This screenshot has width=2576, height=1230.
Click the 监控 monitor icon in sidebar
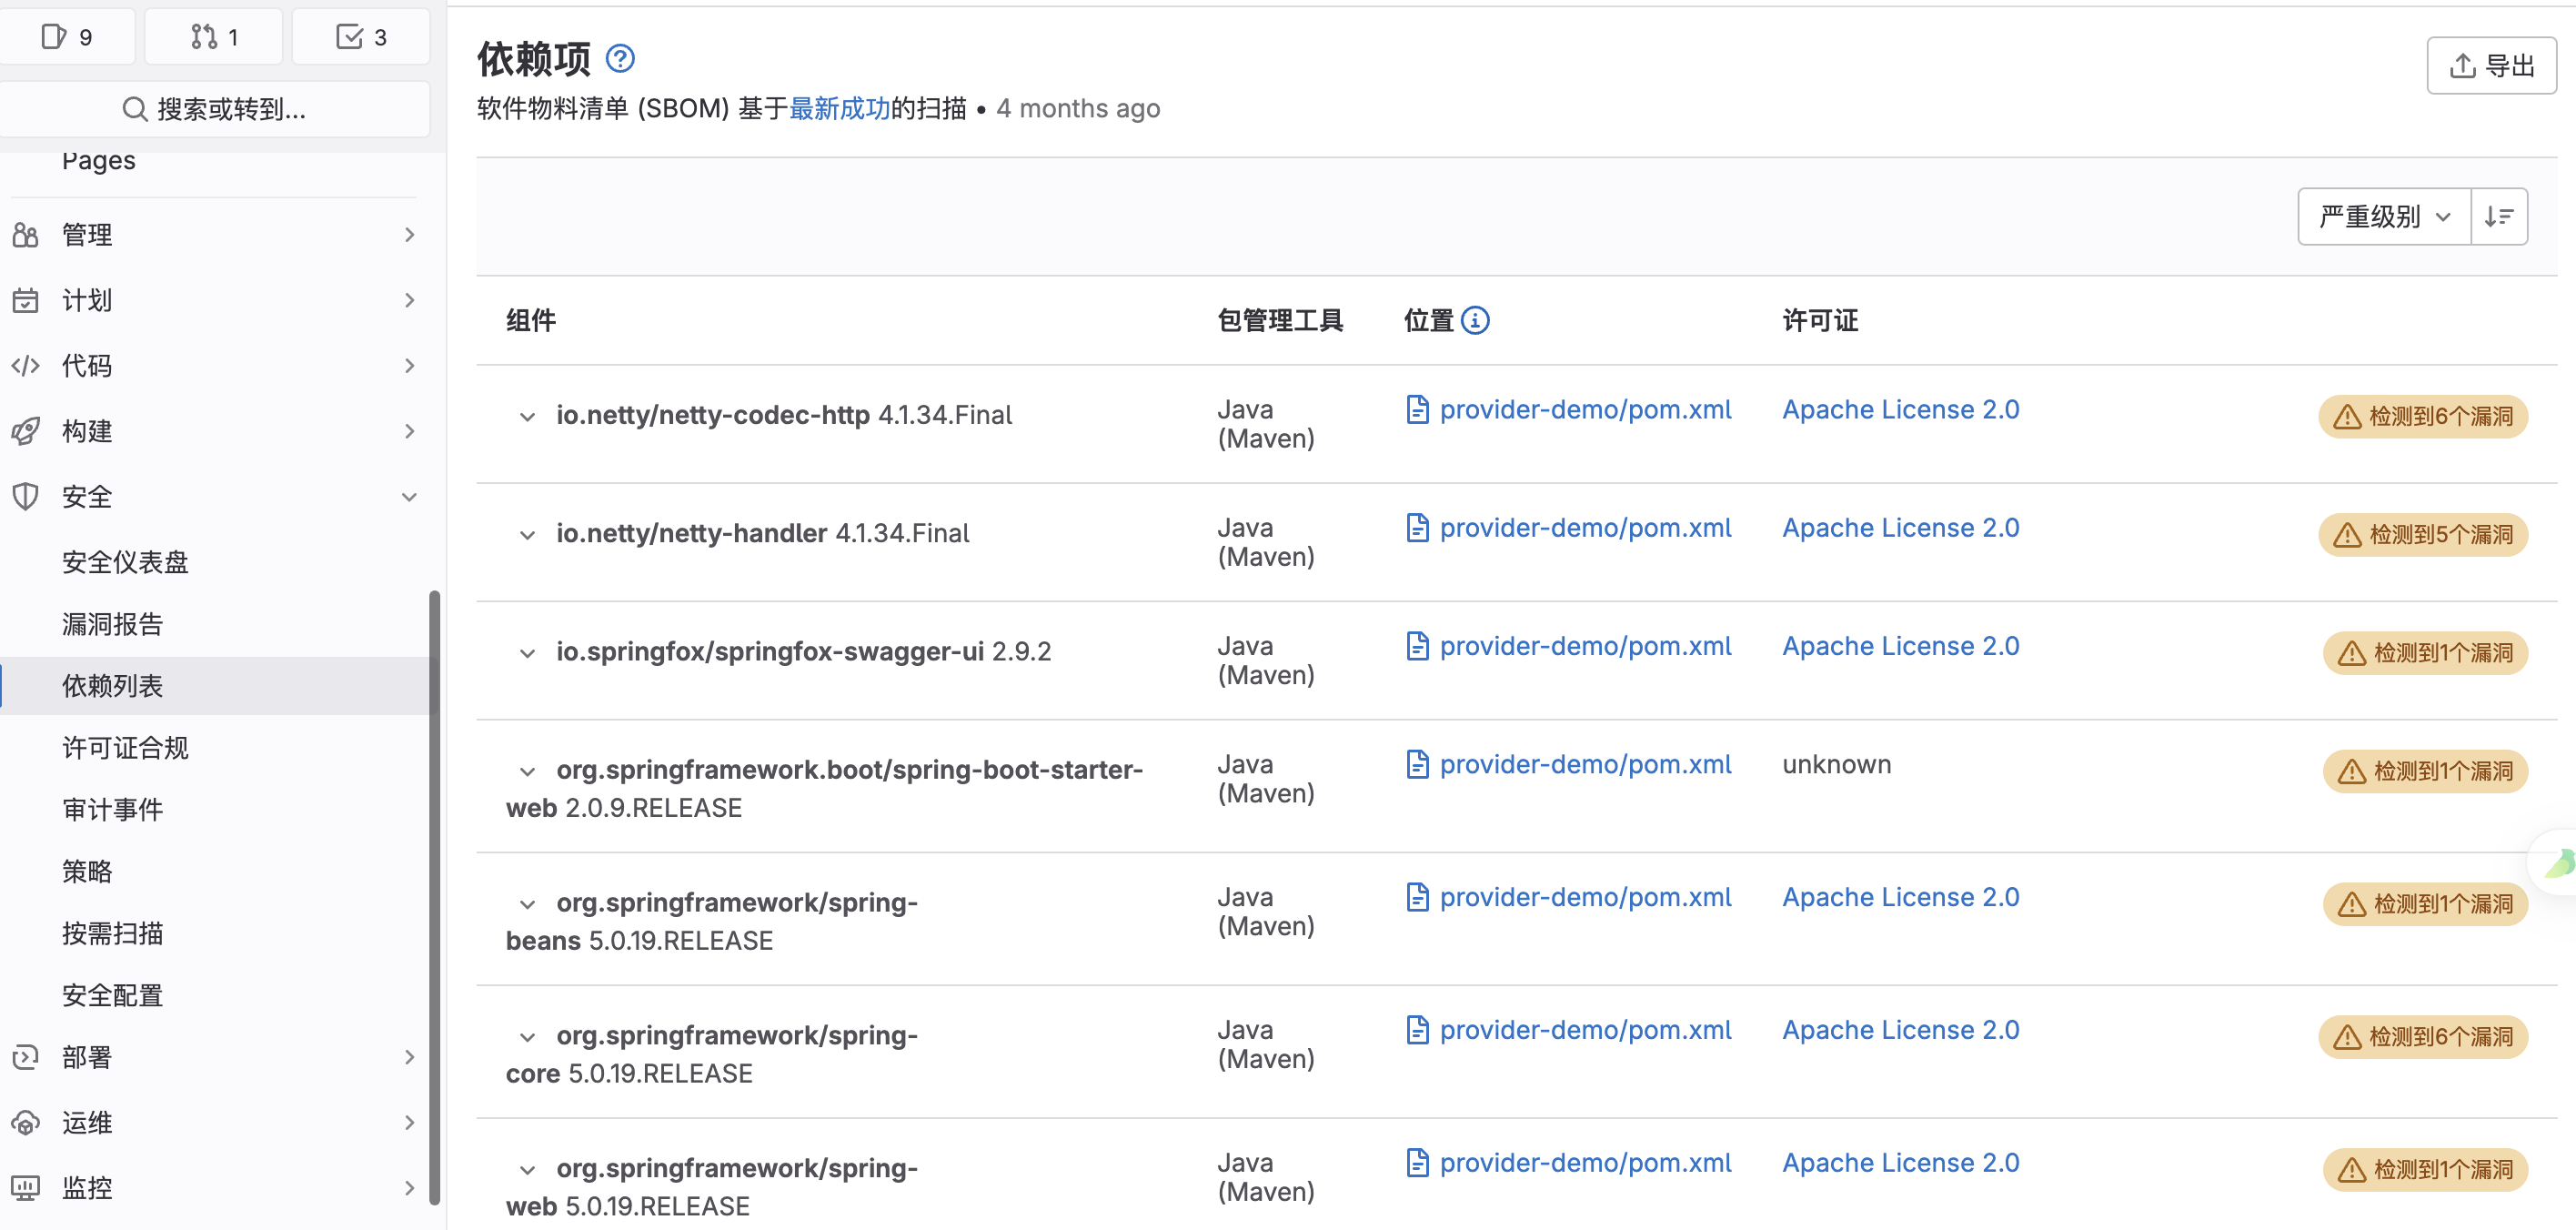[25, 1187]
